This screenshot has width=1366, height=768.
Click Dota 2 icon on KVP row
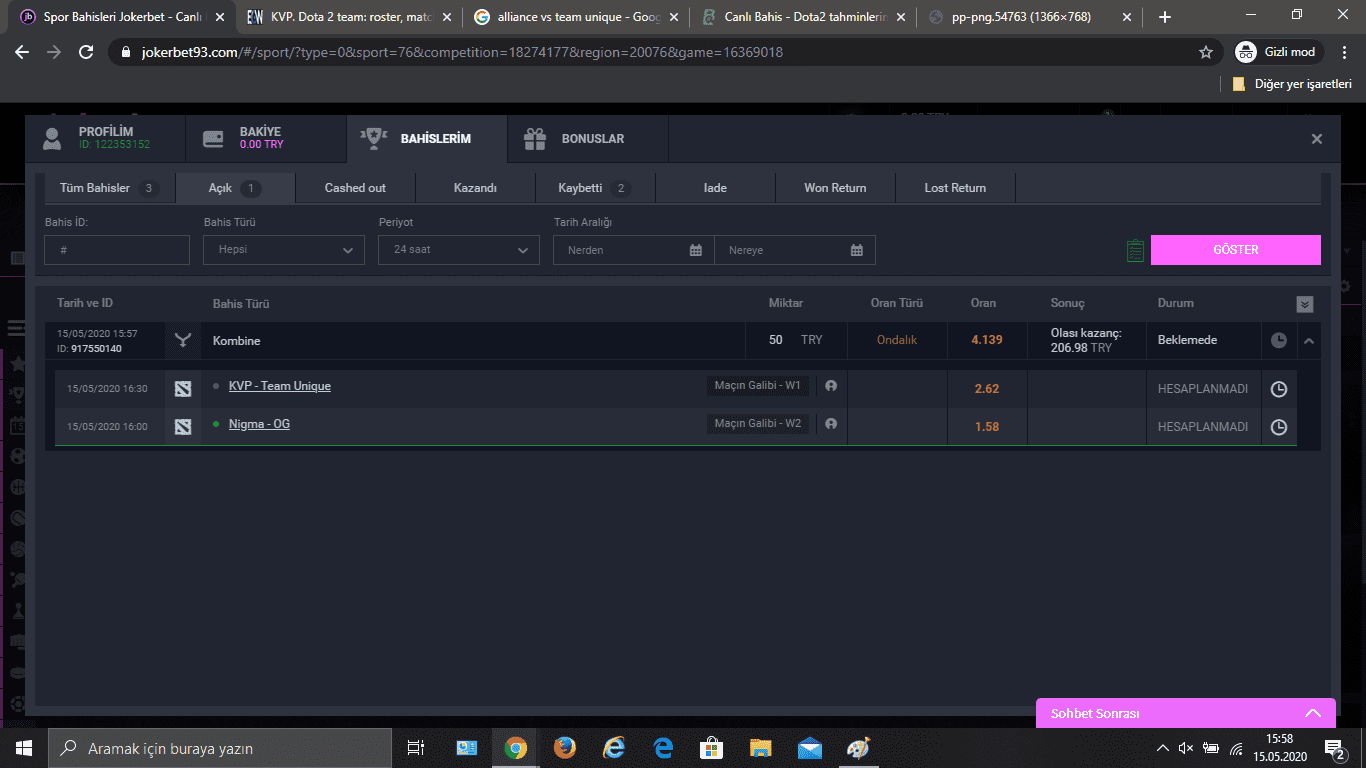182,389
